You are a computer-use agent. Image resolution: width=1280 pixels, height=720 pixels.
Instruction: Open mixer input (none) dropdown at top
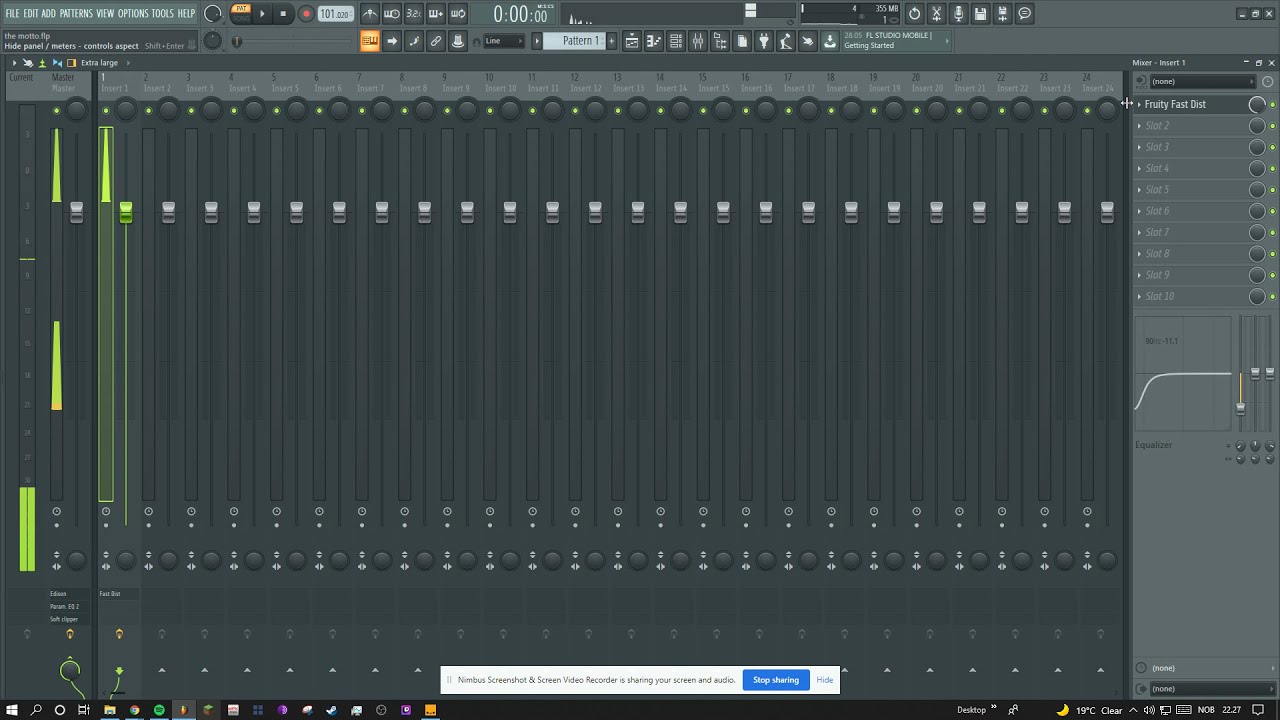click(1201, 81)
